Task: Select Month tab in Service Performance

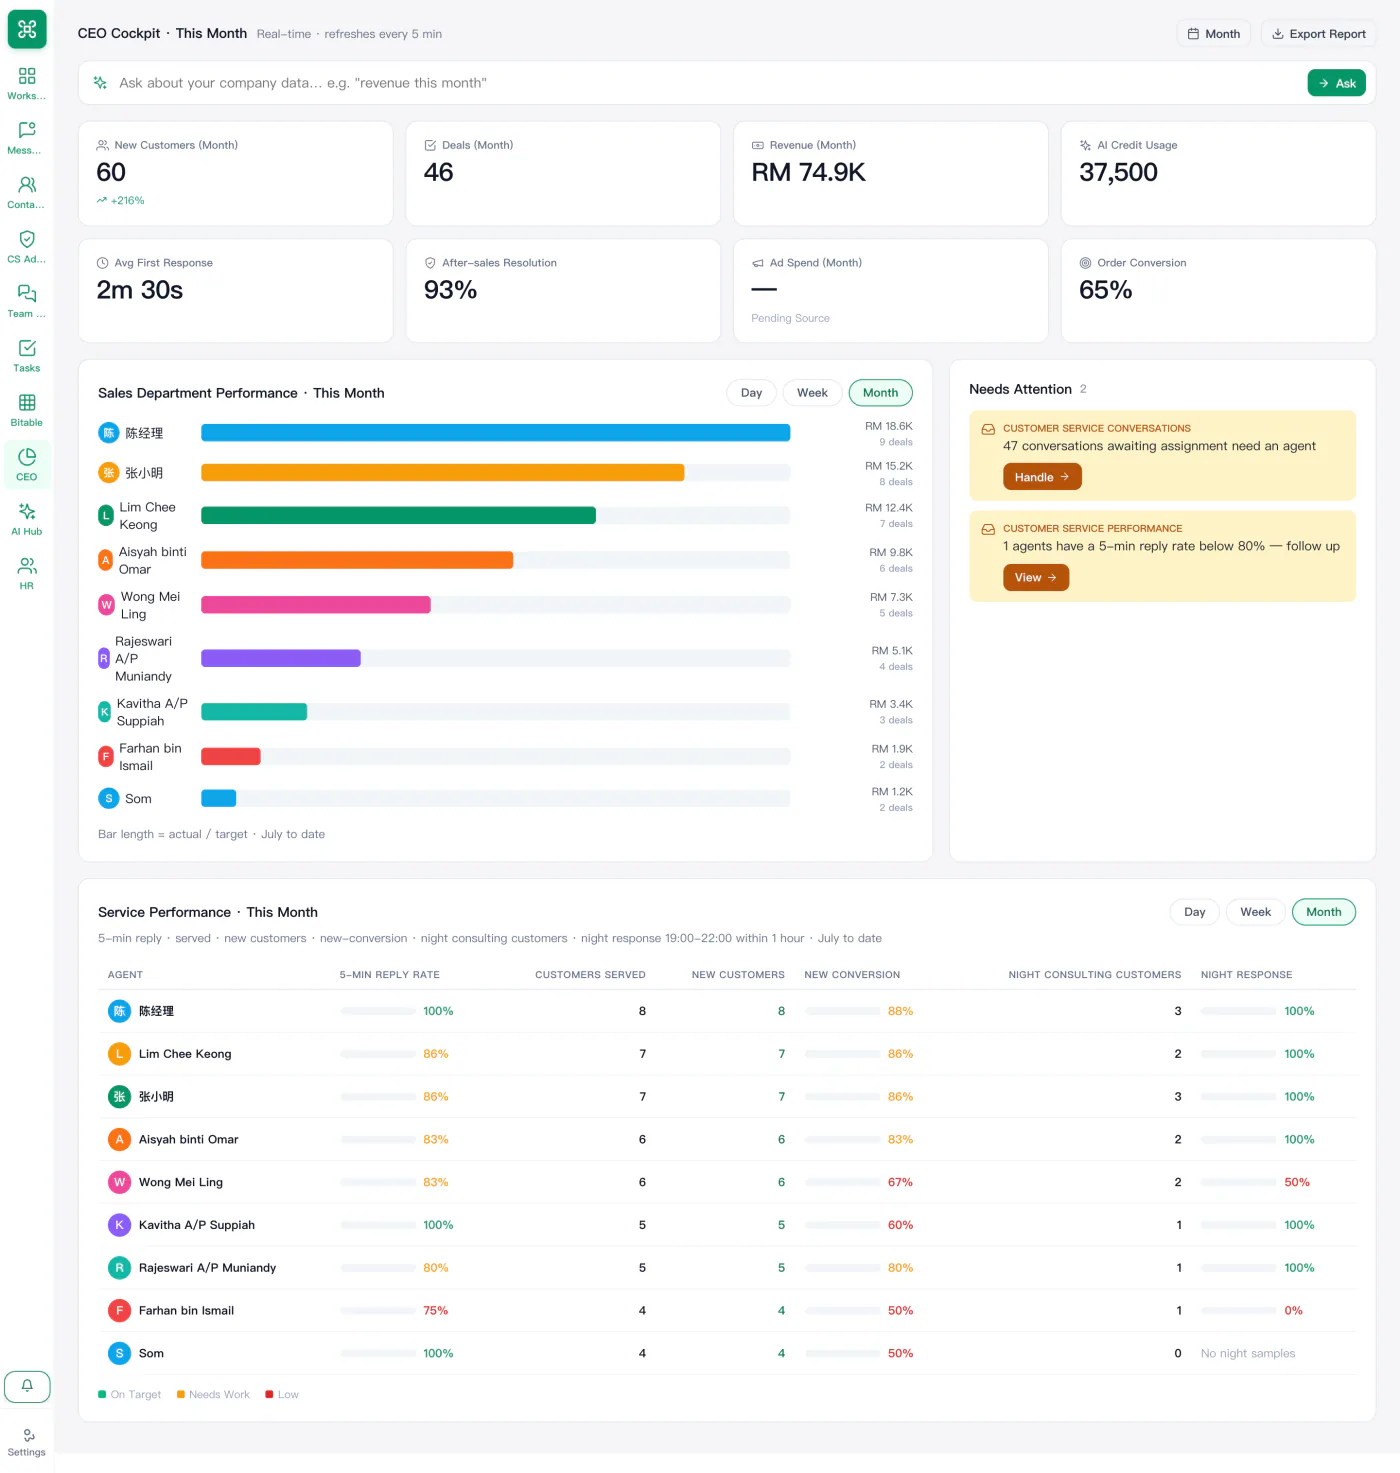Action: [x=1323, y=912]
